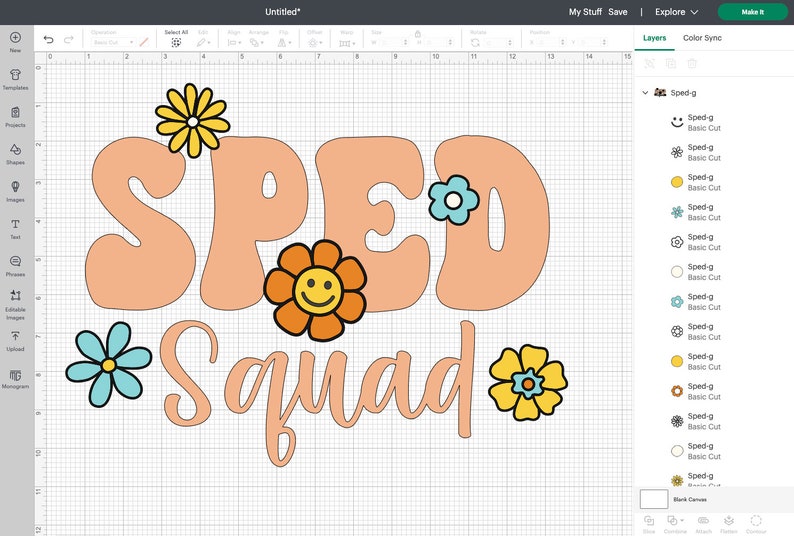Select the orange flower ring layer

pos(677,391)
